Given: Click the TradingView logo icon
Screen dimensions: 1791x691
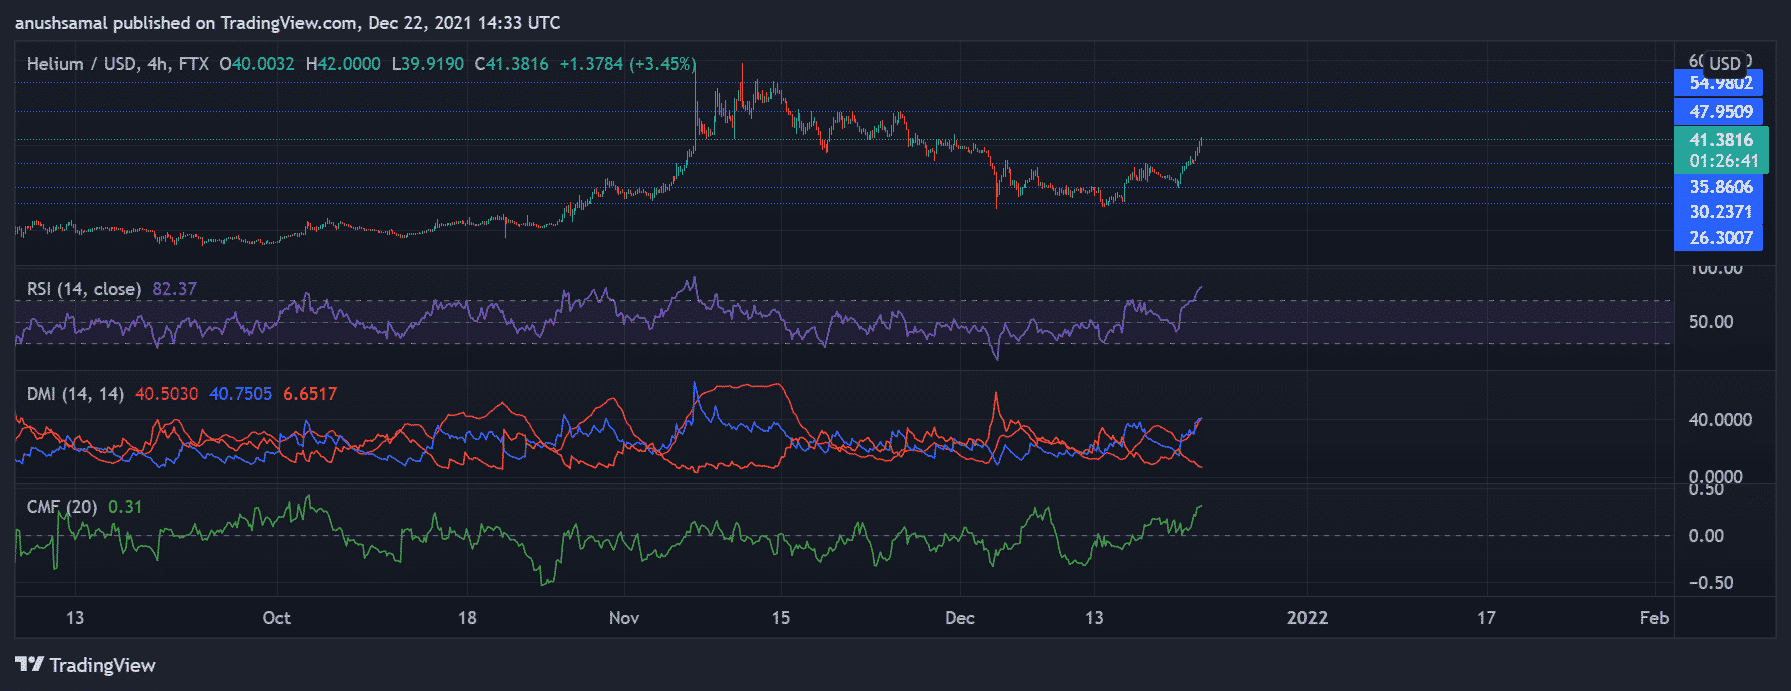Looking at the screenshot, I should [29, 665].
